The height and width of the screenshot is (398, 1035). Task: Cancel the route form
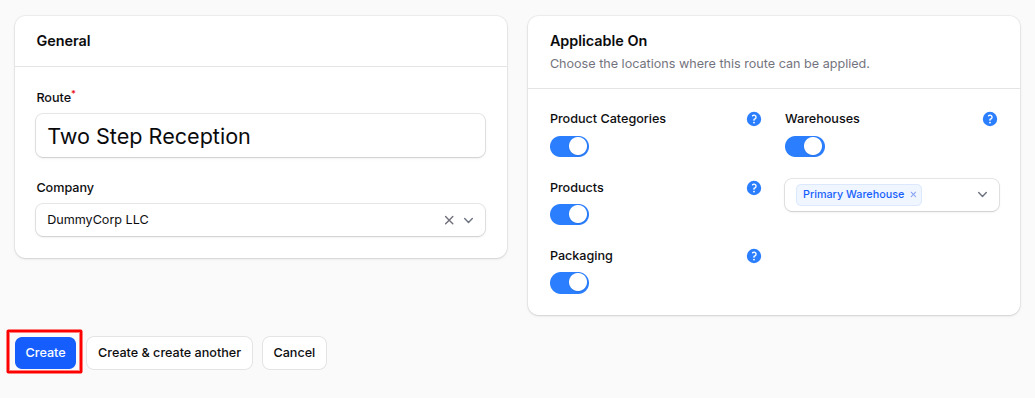pyautogui.click(x=294, y=353)
